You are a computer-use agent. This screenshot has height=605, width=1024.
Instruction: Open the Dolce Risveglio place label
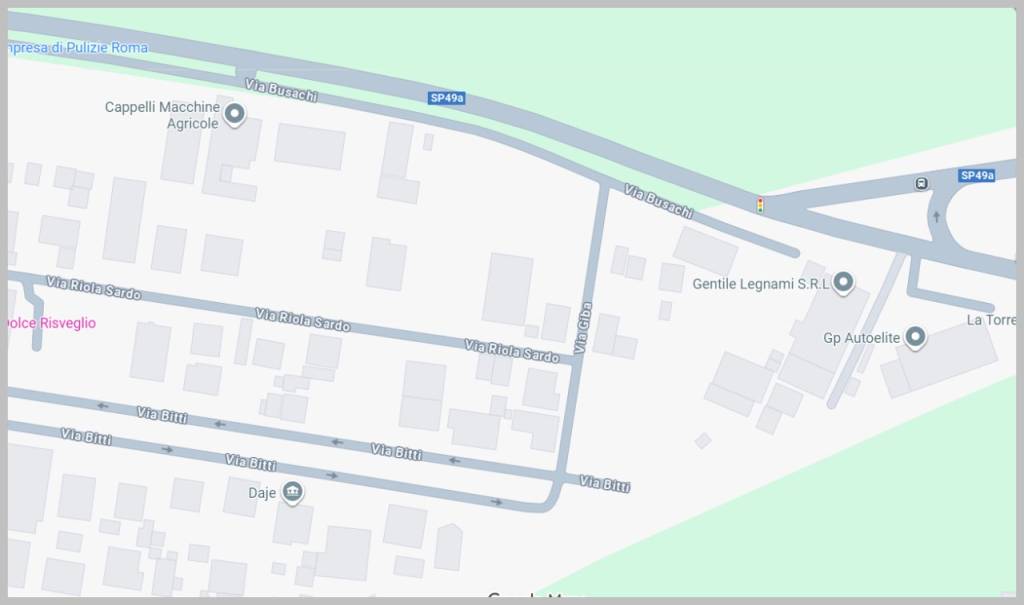point(52,323)
